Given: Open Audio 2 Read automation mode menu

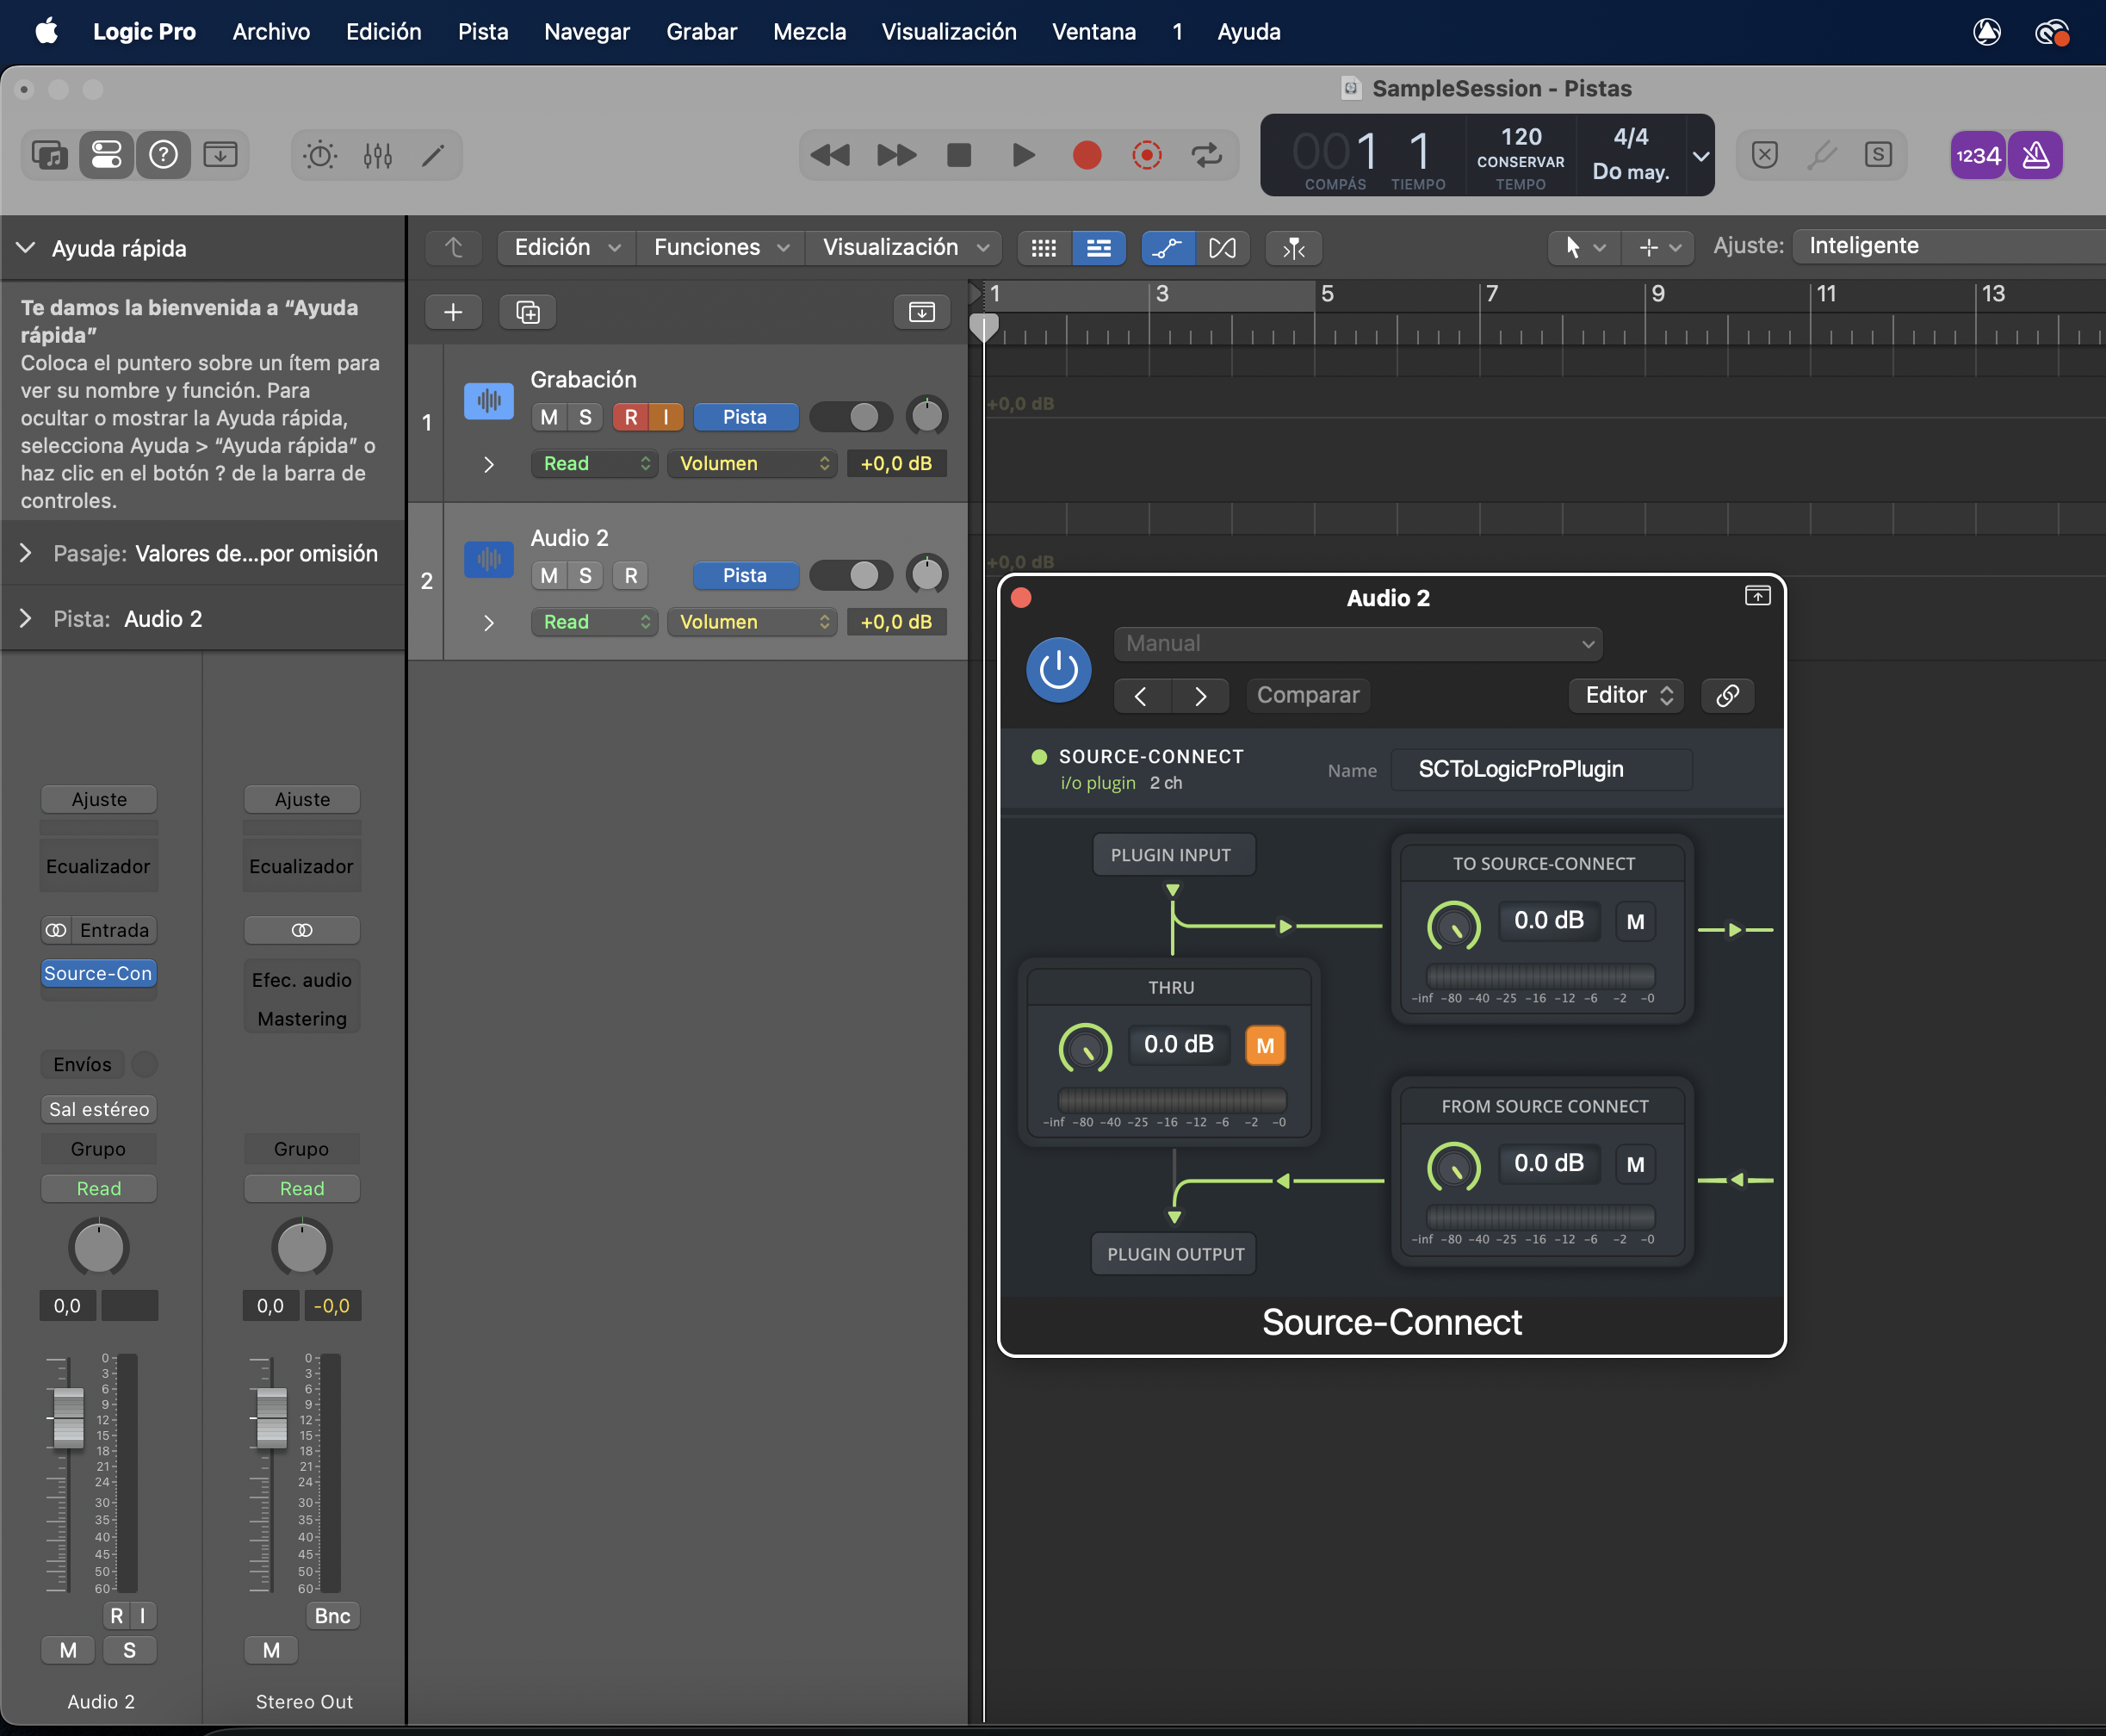Looking at the screenshot, I should 594,622.
